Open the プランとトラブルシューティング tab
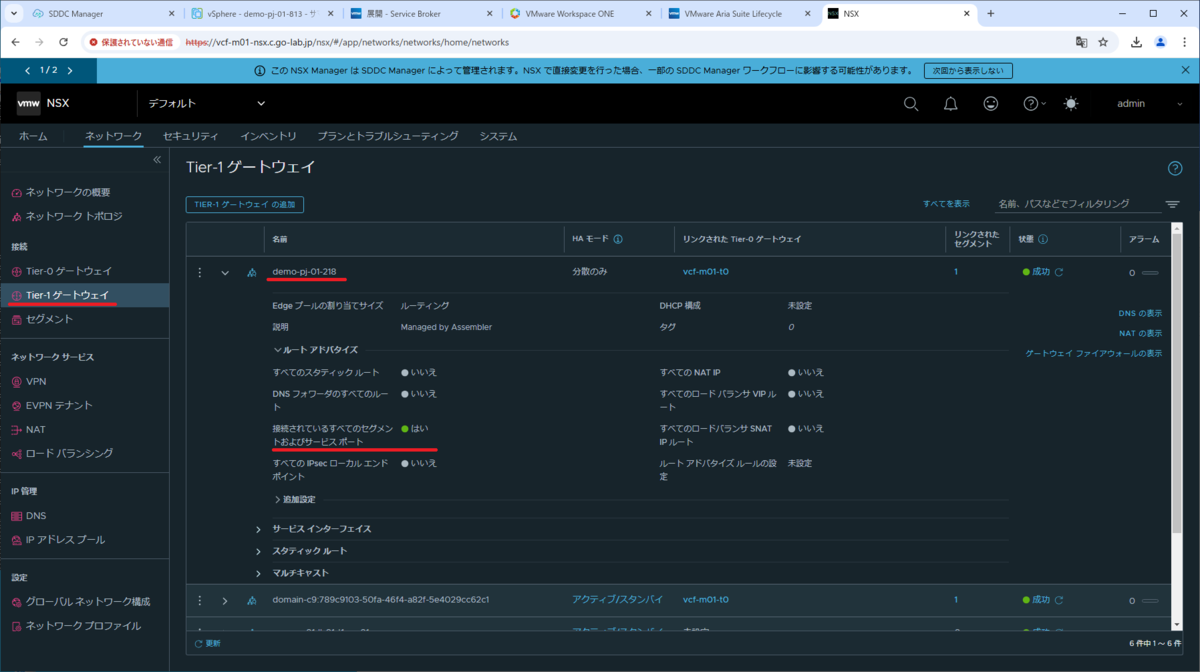The width and height of the screenshot is (1200, 672). (388, 136)
